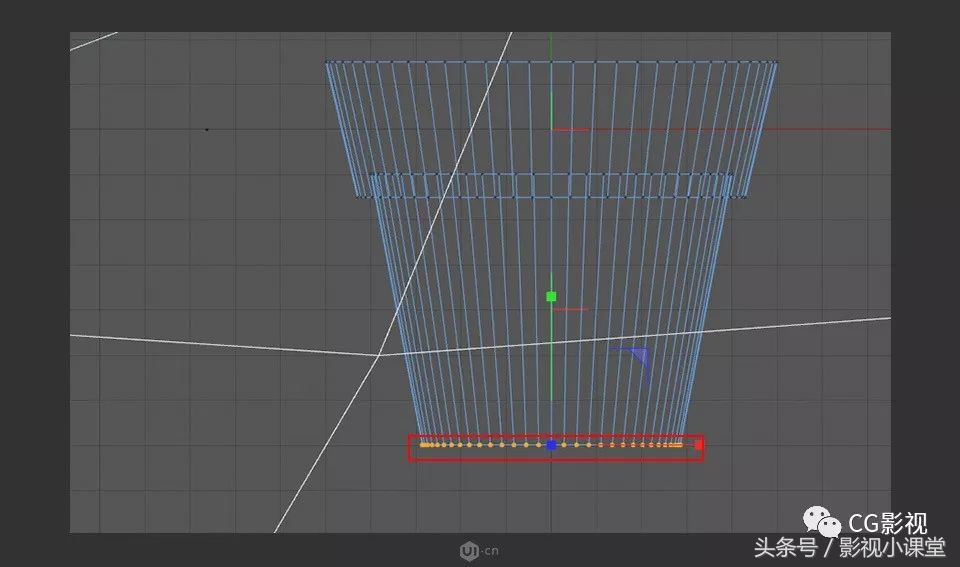Screen dimensions: 960x567
Task: Grab the green Y-axis square handle
Action: click(x=551, y=296)
